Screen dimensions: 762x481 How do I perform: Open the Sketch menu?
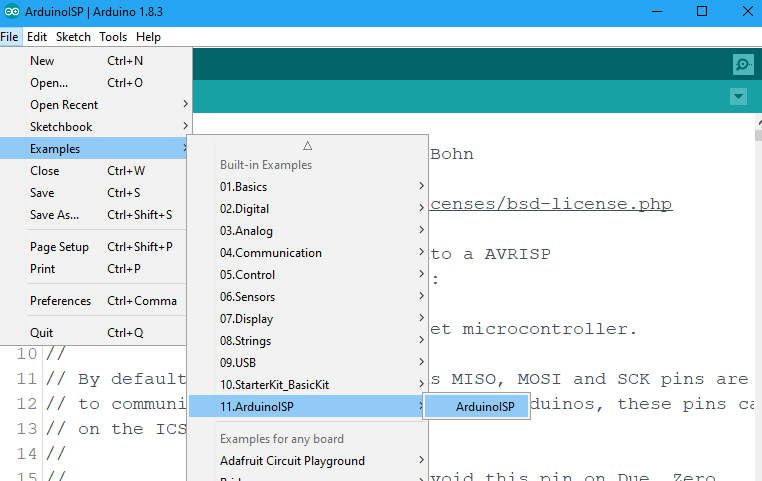[x=73, y=37]
